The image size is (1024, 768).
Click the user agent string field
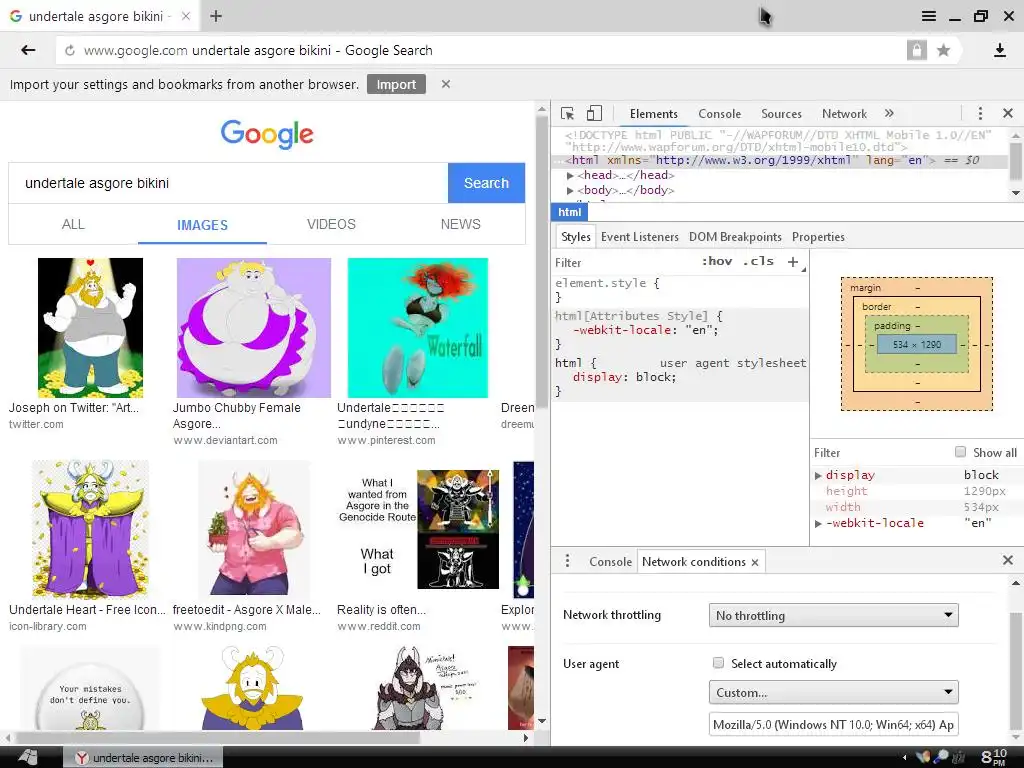click(x=833, y=724)
